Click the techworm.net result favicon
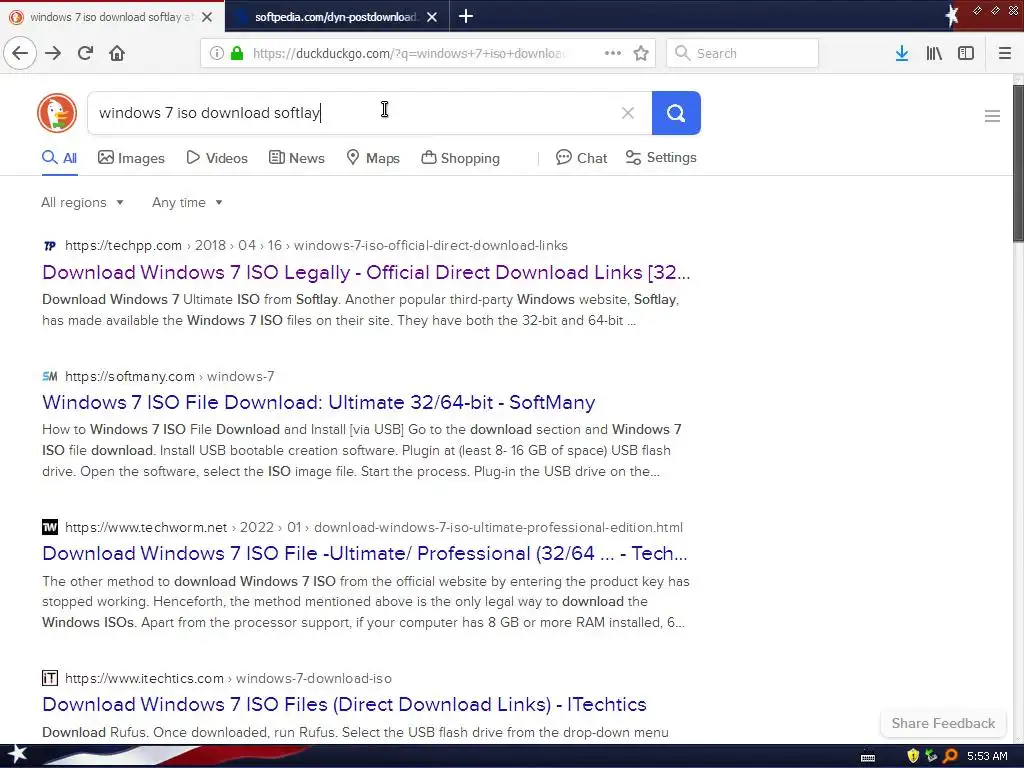The height and width of the screenshot is (768, 1024). coord(50,527)
